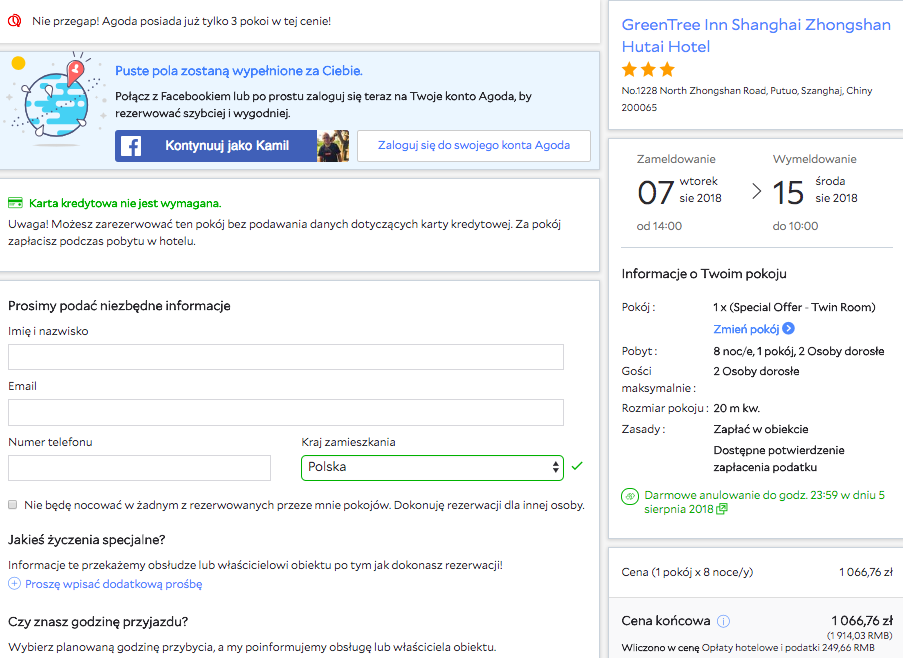Click the Facebook logo icon
This screenshot has width=903, height=658.
[131, 146]
